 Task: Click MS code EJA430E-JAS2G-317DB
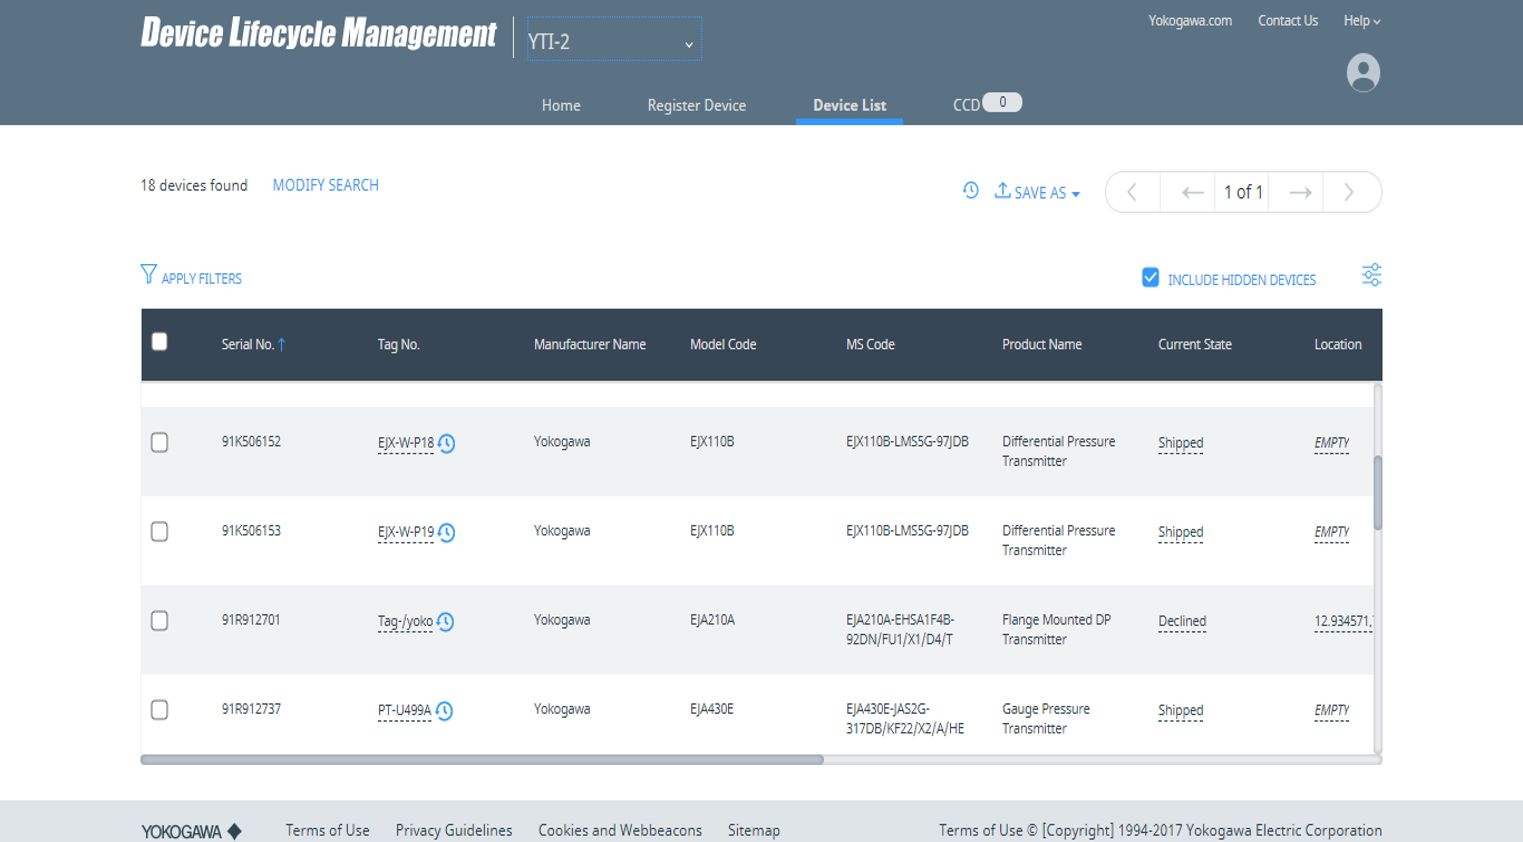pyautogui.click(x=904, y=719)
